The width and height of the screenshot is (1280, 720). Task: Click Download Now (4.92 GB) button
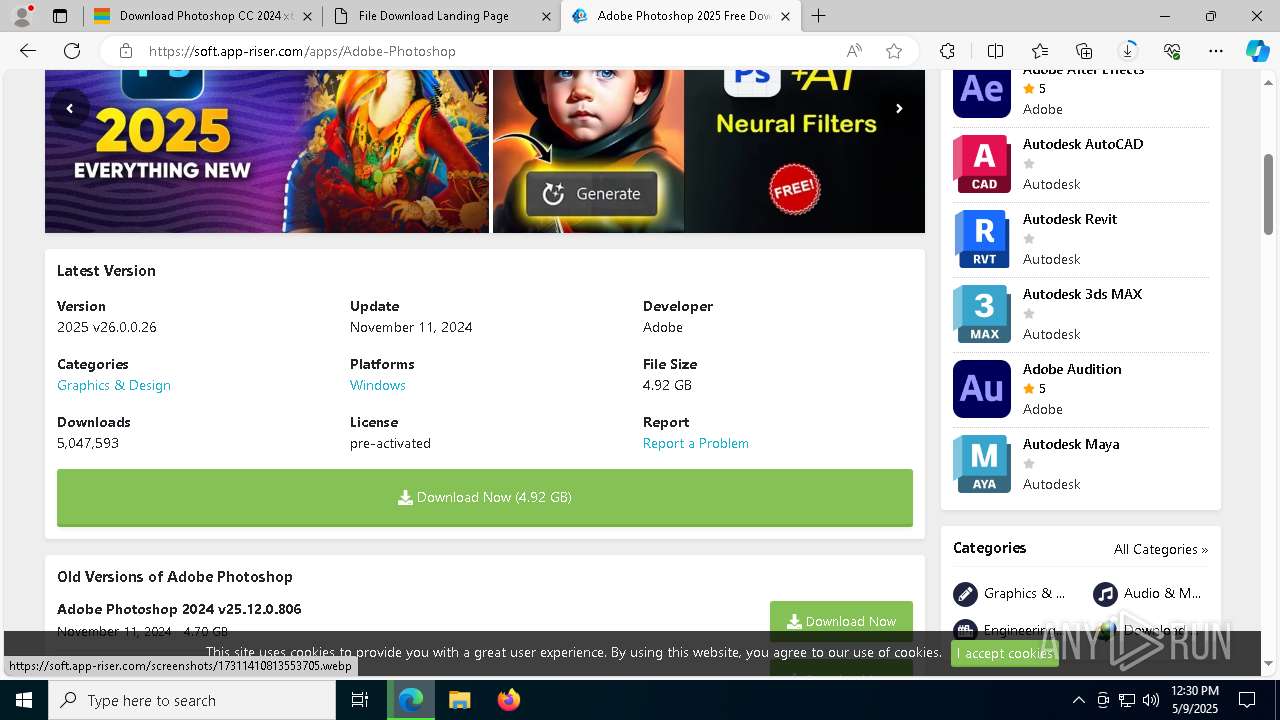pos(485,497)
